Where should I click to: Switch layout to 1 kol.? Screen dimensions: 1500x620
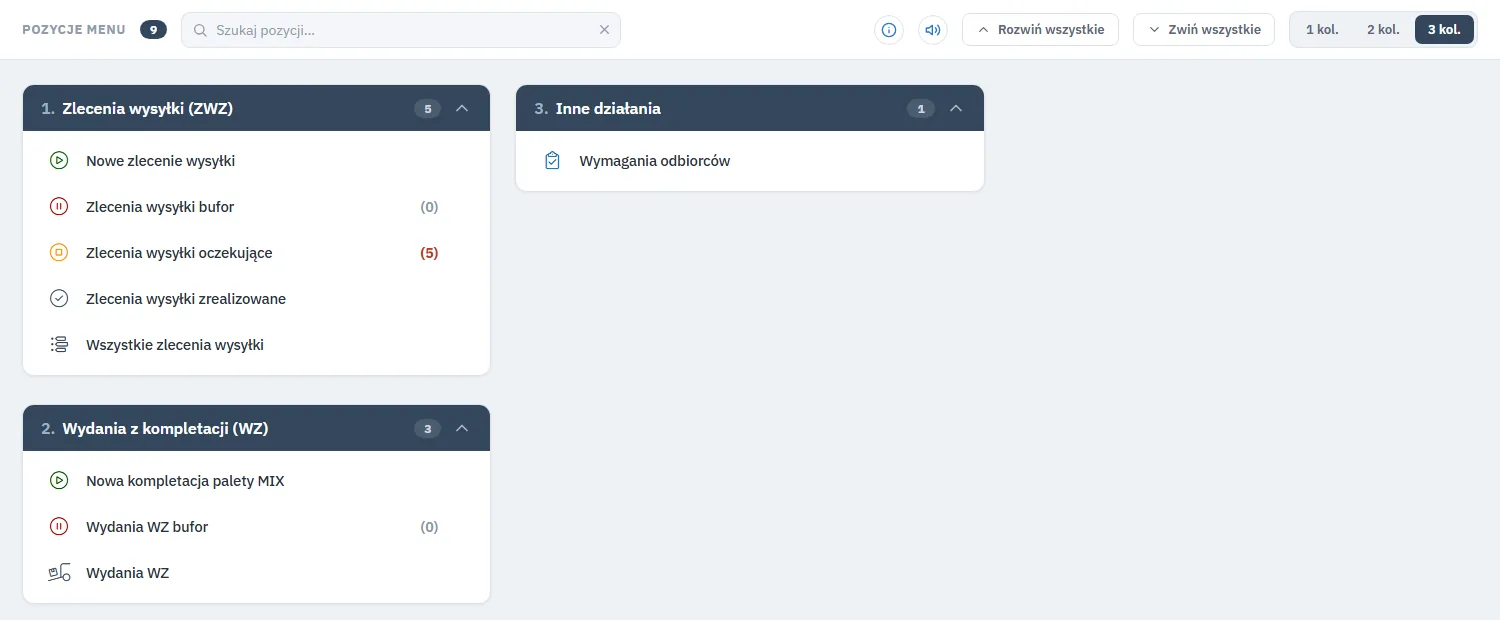[x=1322, y=30]
